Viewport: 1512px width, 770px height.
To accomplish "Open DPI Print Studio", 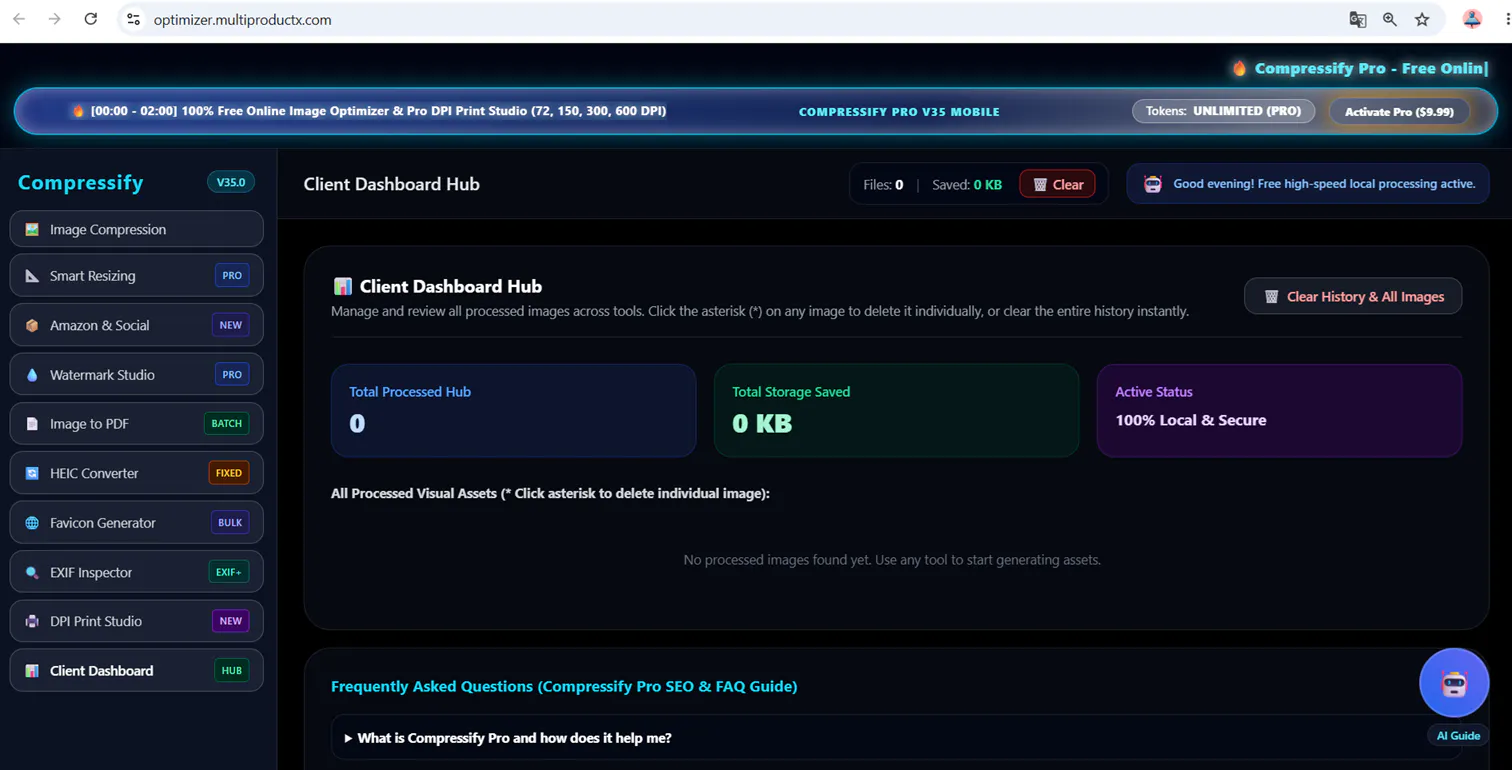I will click(137, 621).
